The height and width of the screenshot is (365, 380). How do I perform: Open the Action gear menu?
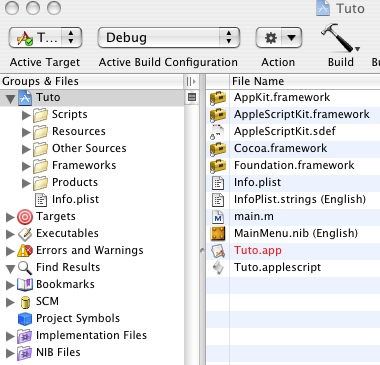tap(279, 38)
